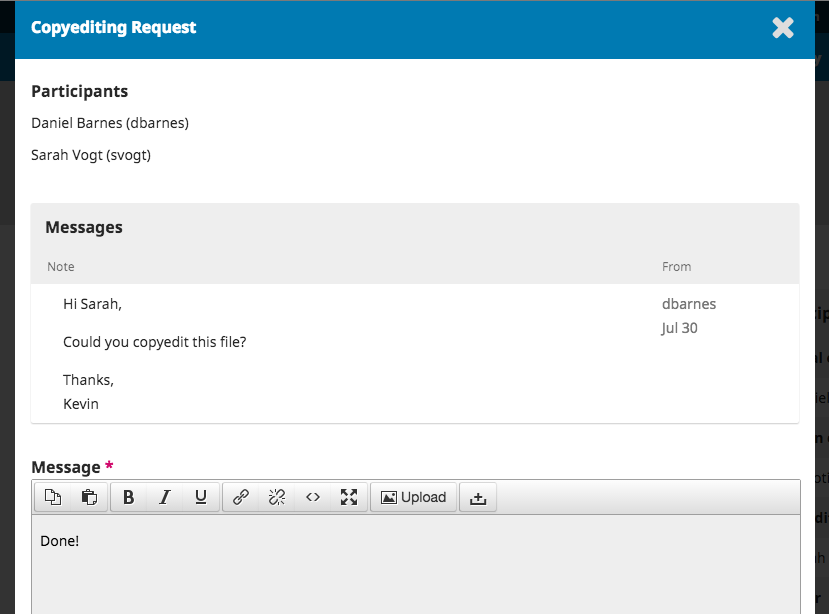Click the Note column header
829x614 pixels.
[61, 267]
